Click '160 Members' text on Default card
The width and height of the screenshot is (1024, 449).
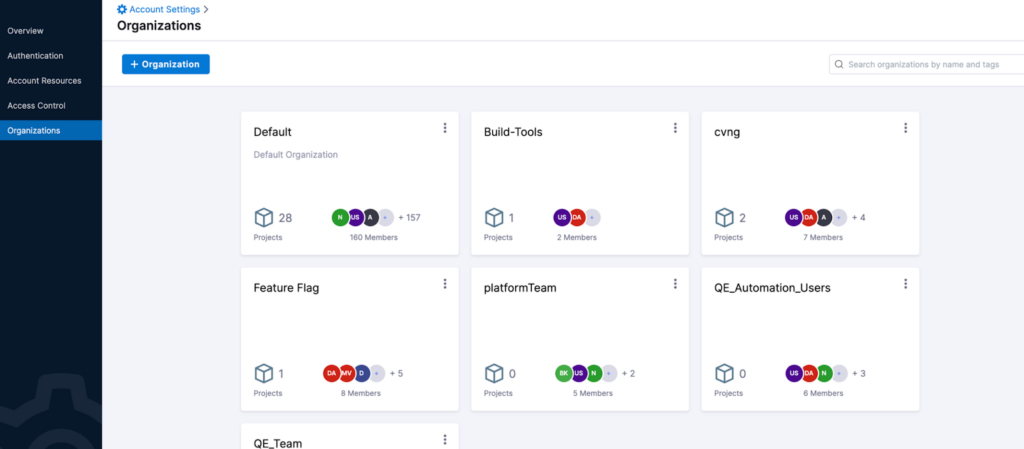click(374, 238)
